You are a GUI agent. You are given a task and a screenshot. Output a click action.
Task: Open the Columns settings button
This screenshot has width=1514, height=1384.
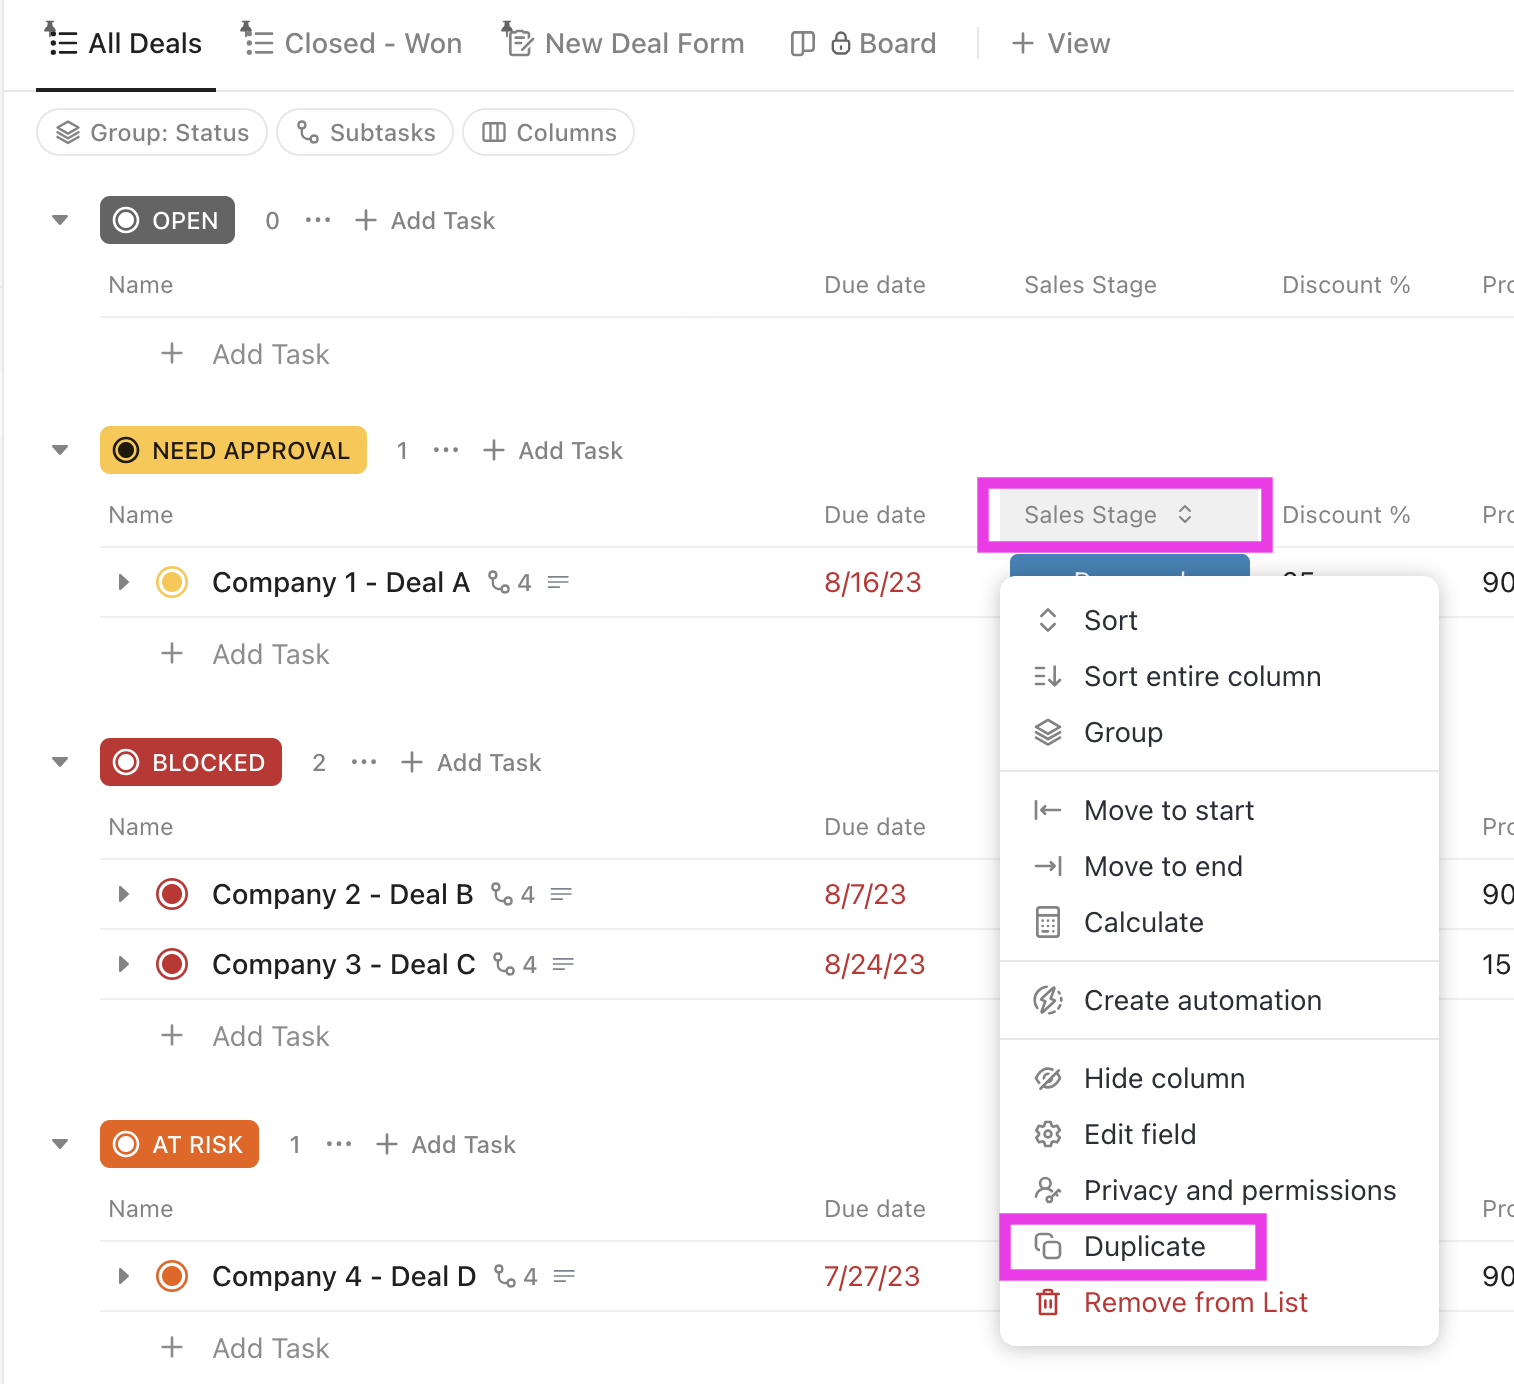point(549,133)
